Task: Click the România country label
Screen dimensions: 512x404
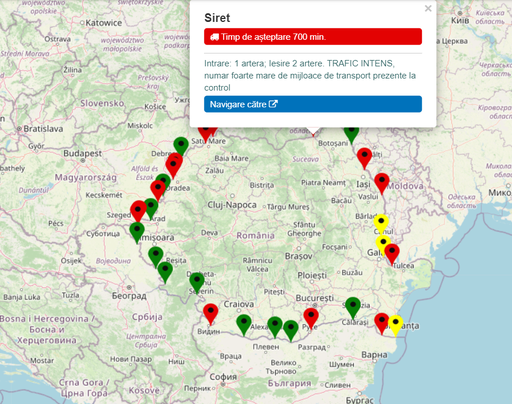Action: 255,236
